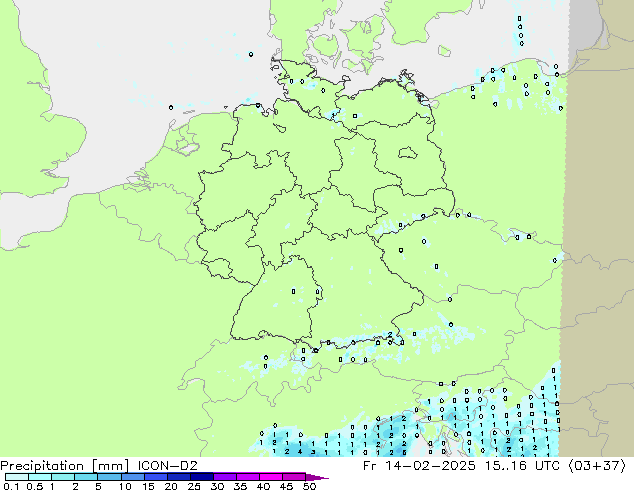Click the 30–35 mm purple legend swatch

tap(224, 477)
